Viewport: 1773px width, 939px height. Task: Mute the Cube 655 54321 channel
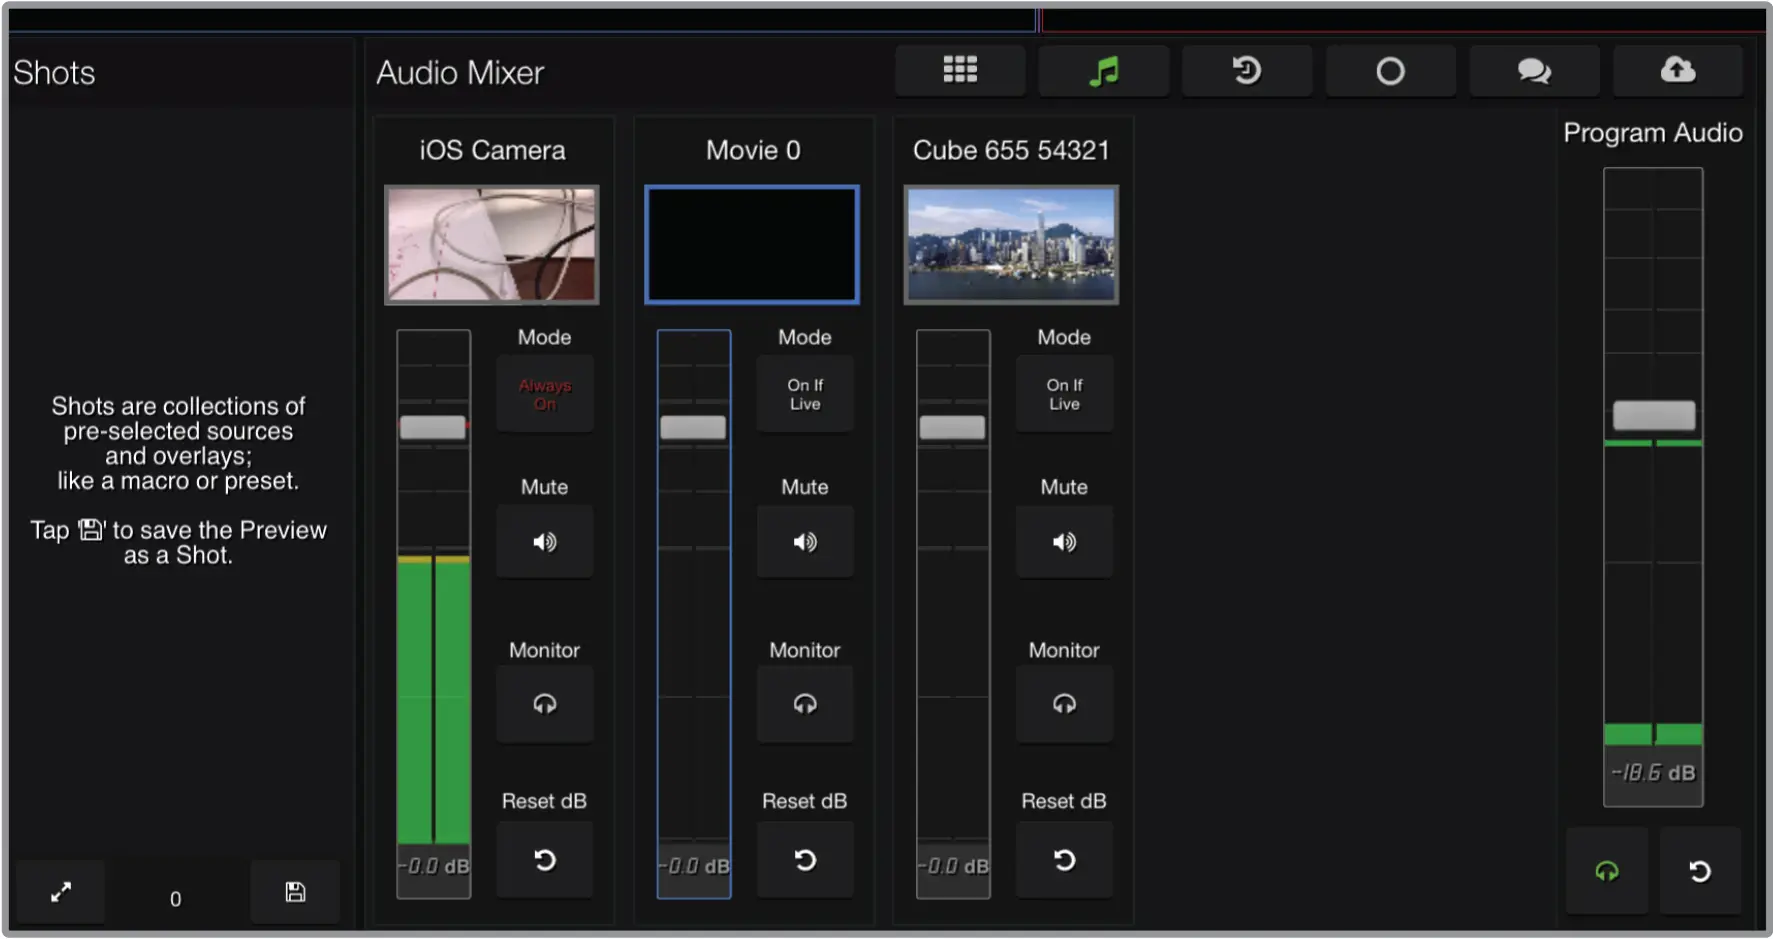(x=1064, y=542)
